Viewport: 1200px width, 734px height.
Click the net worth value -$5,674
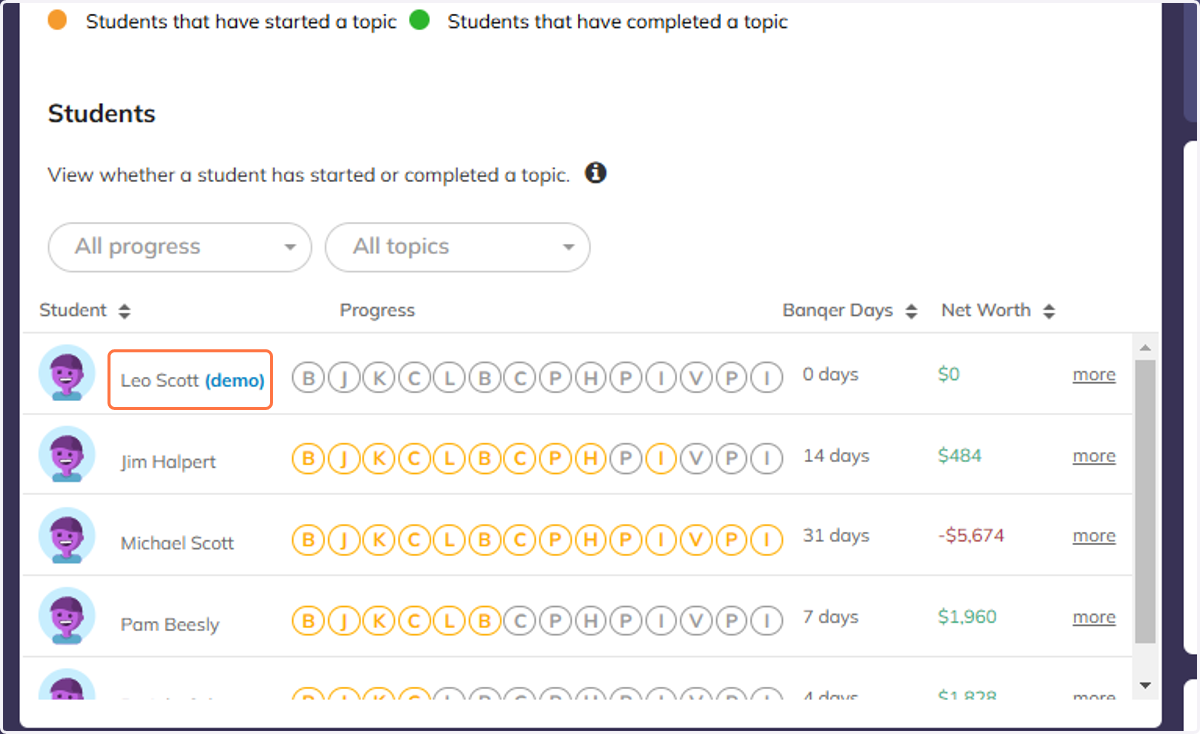pyautogui.click(x=971, y=536)
